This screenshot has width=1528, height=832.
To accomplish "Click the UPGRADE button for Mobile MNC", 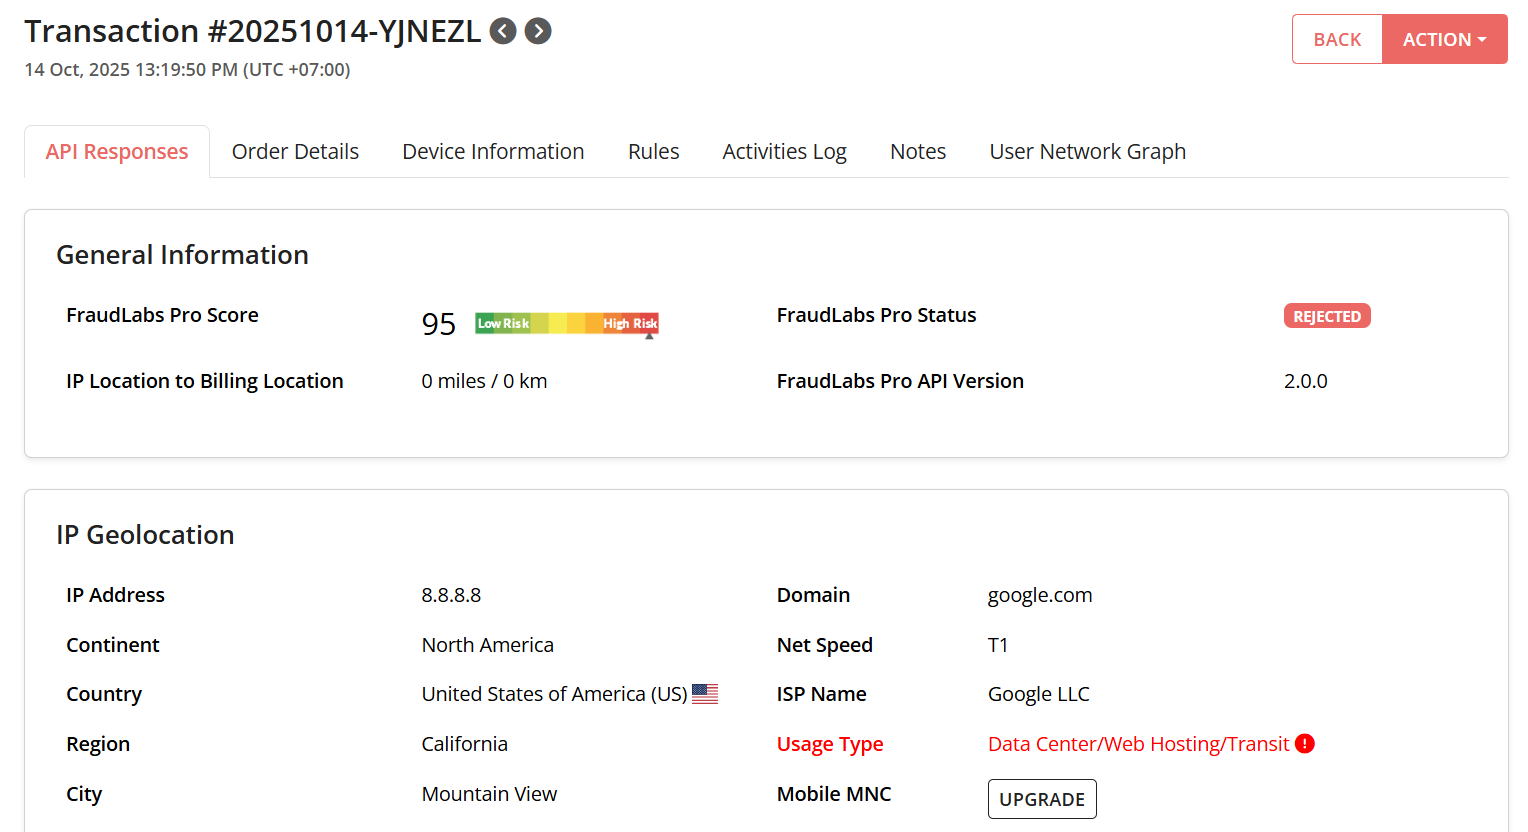I will (1042, 799).
